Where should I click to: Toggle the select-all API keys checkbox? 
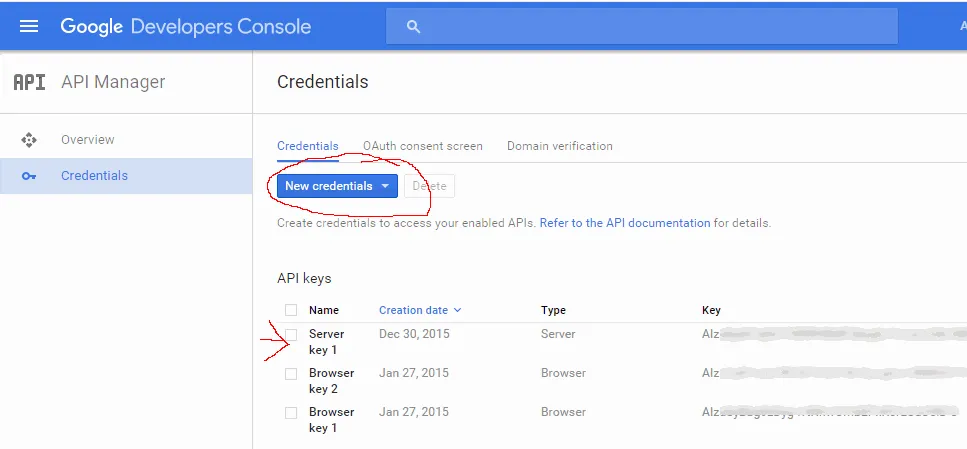pos(291,310)
